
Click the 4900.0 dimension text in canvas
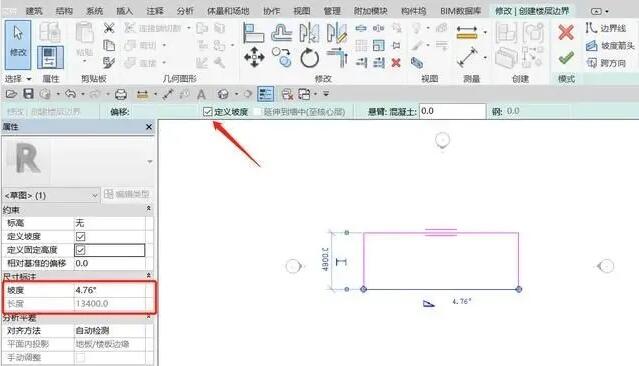pos(325,260)
